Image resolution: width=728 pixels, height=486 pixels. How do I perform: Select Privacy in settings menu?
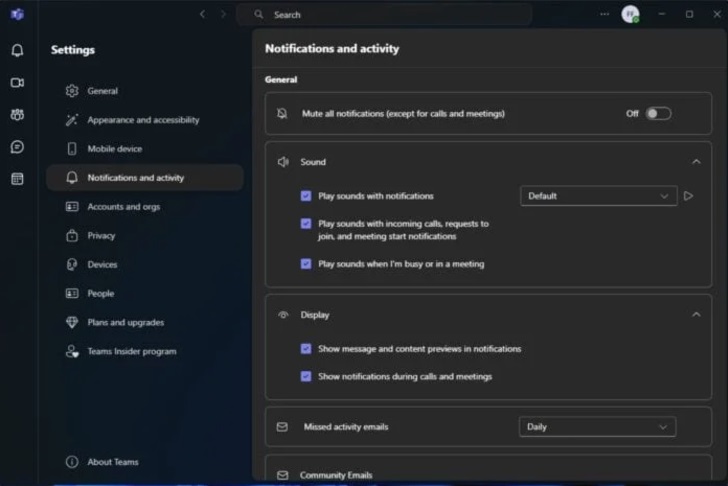click(x=101, y=236)
